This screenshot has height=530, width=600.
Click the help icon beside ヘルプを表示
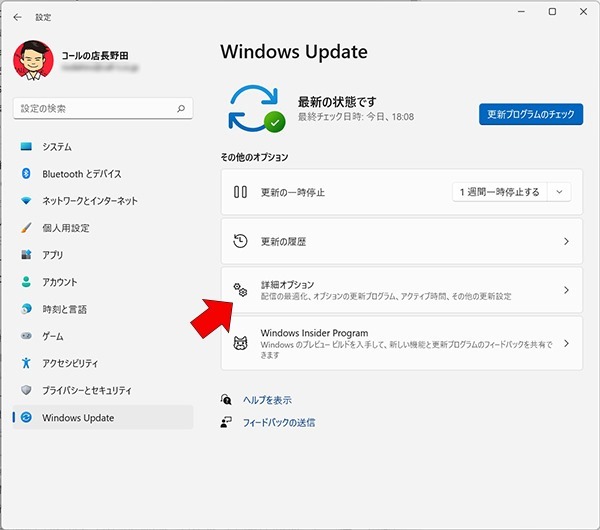[226, 400]
